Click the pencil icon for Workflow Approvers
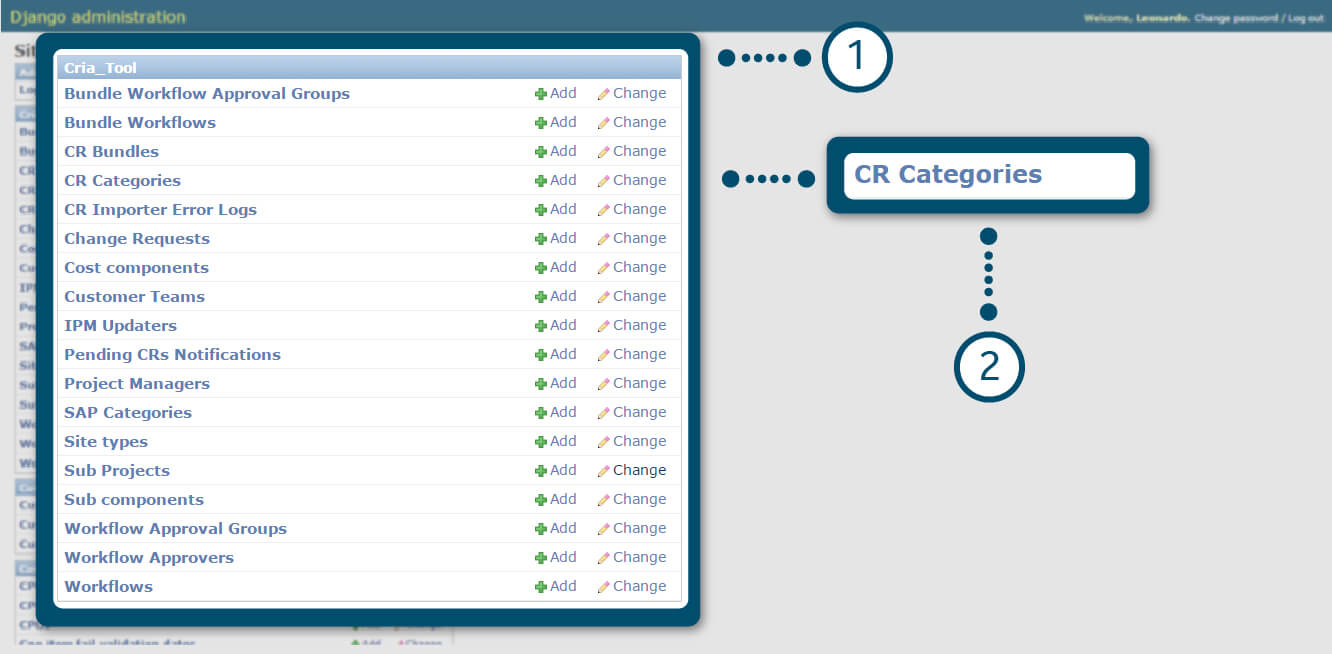The image size is (1332, 654). pyautogui.click(x=603, y=558)
